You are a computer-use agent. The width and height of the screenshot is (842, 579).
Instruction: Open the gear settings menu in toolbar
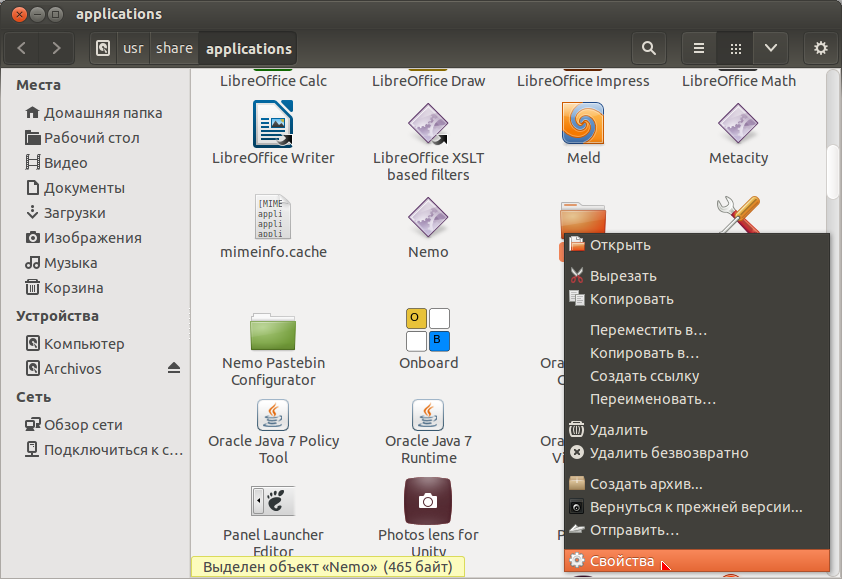coord(820,48)
